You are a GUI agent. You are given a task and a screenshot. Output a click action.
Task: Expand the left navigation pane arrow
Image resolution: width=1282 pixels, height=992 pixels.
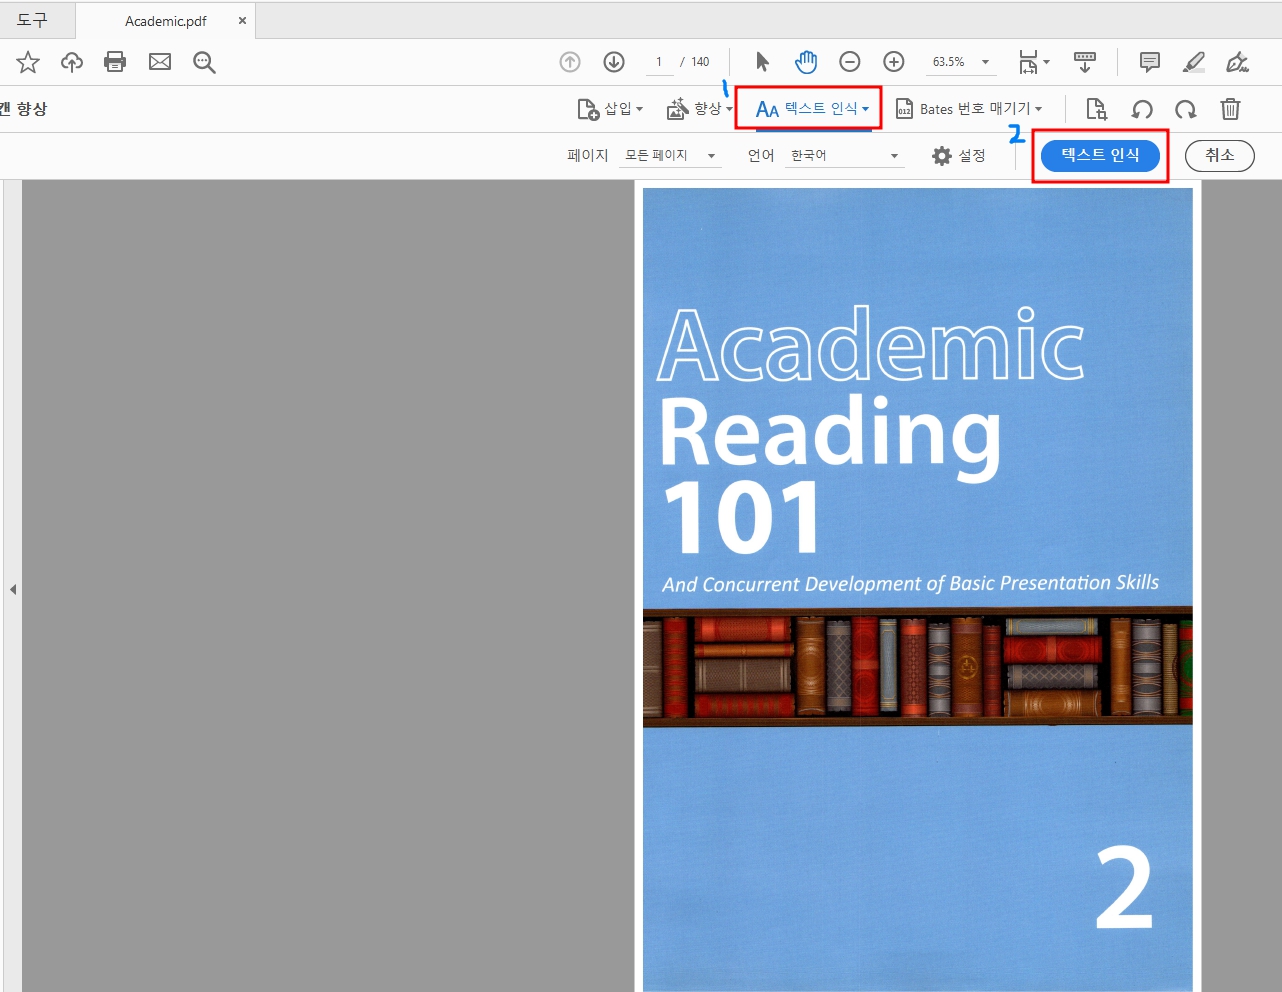point(13,589)
